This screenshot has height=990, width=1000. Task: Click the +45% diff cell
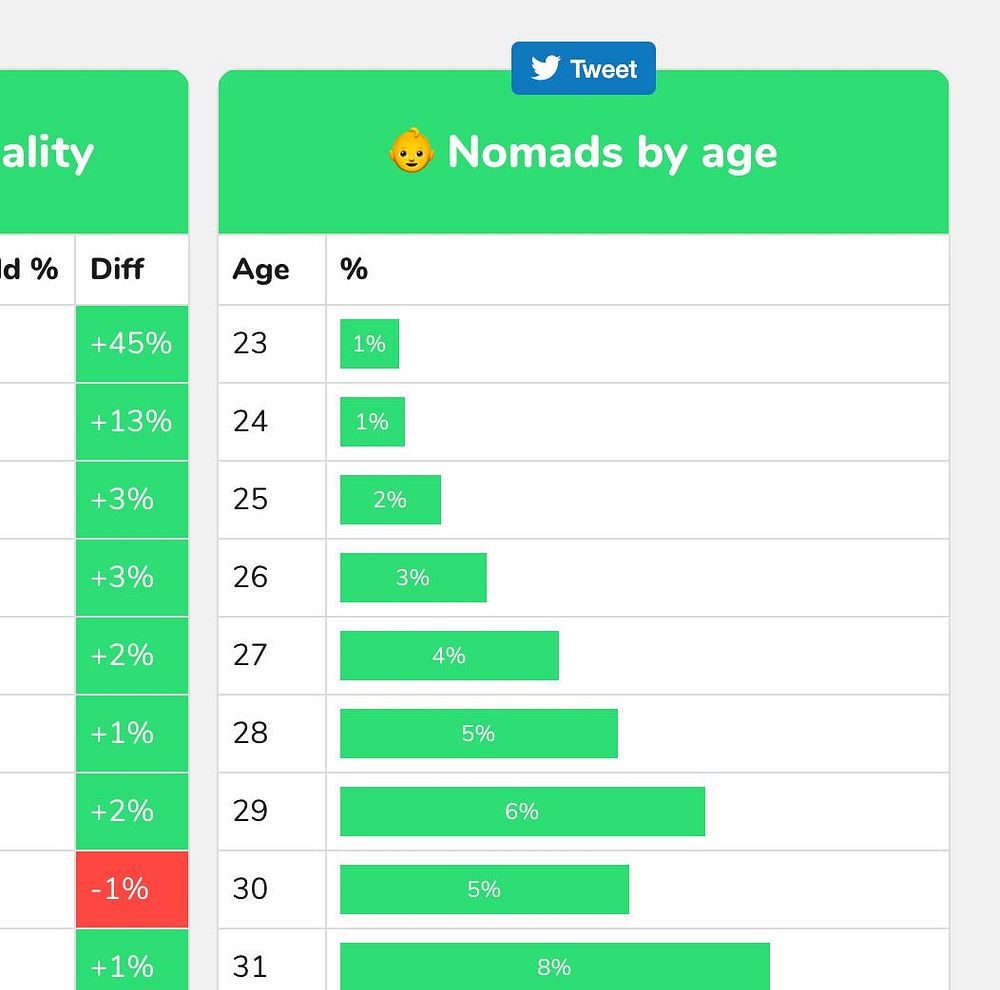(x=131, y=344)
